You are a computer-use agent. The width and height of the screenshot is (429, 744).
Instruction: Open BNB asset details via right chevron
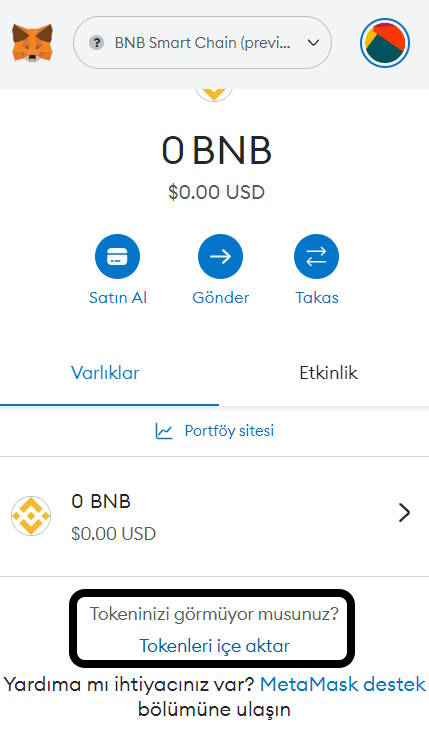(404, 513)
